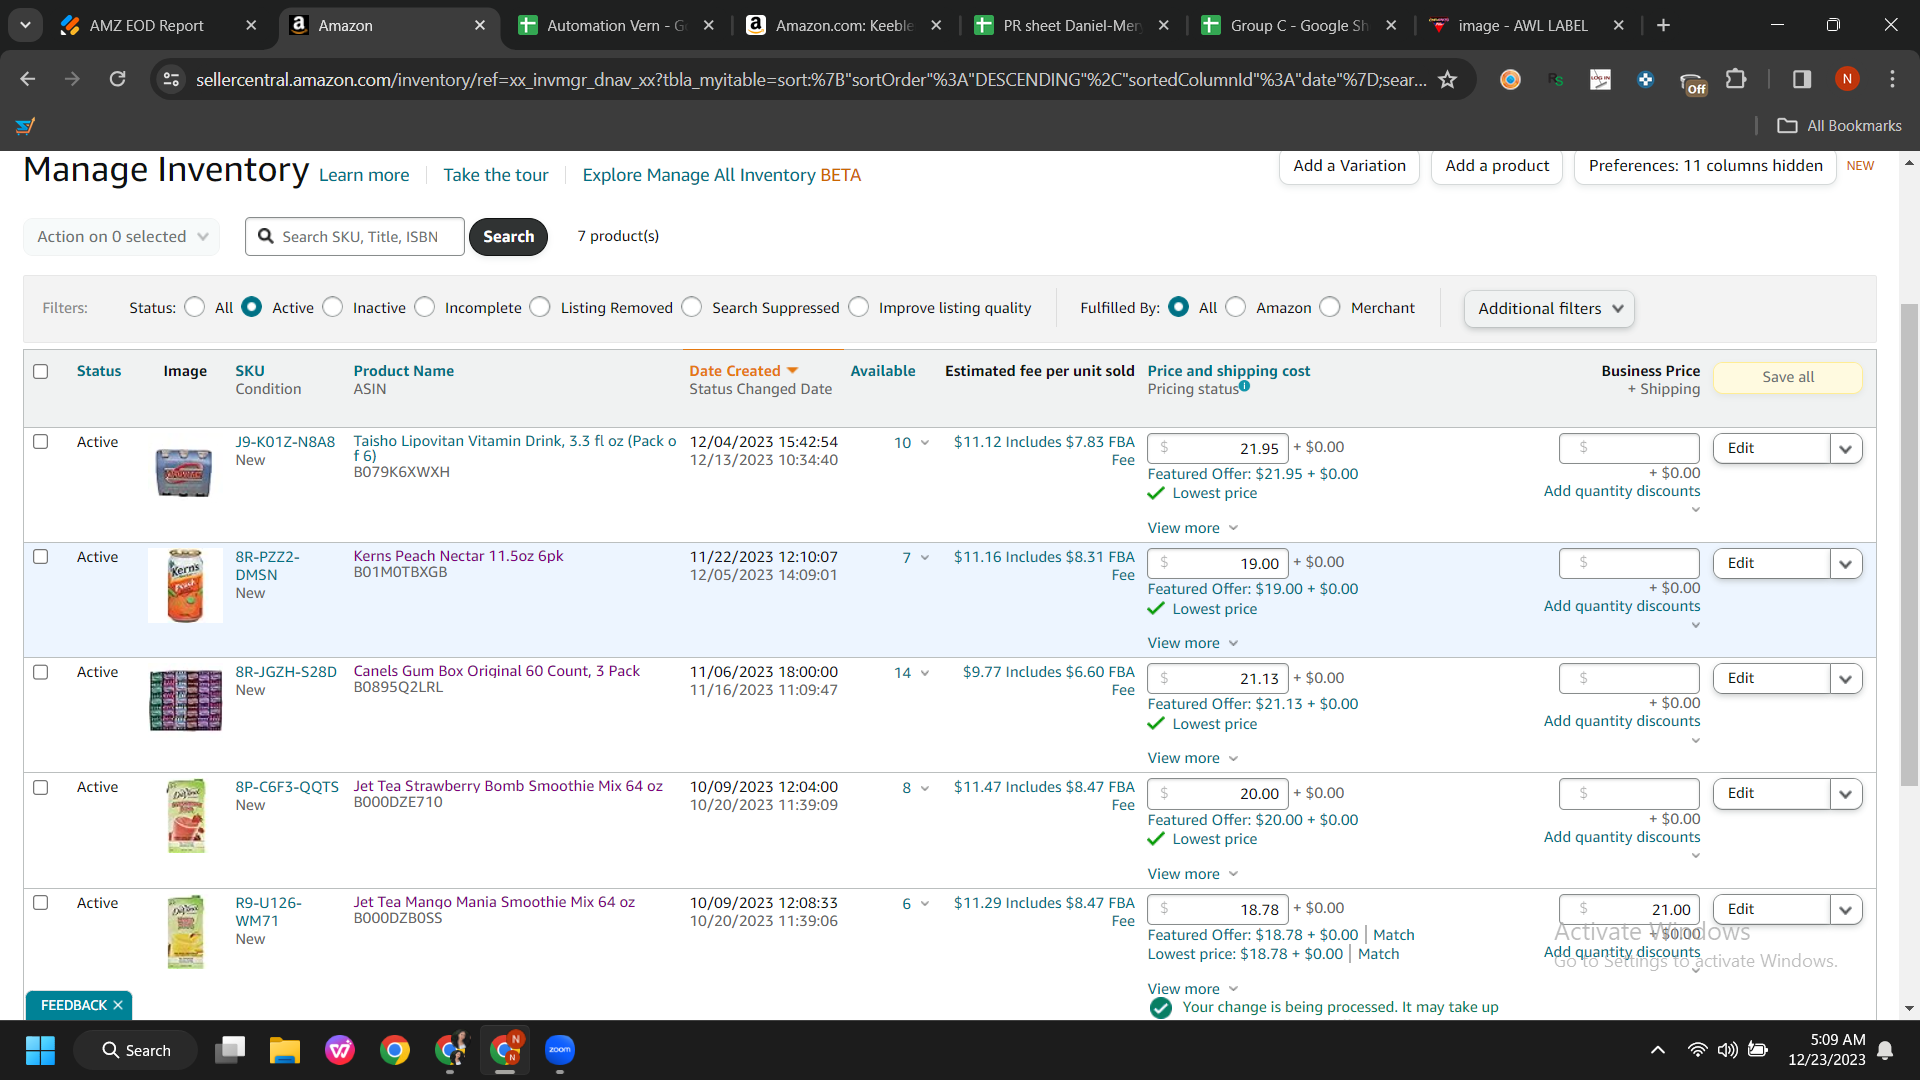This screenshot has width=1920, height=1080.
Task: Check the box for Canels Gum Box row
Action: (x=41, y=672)
